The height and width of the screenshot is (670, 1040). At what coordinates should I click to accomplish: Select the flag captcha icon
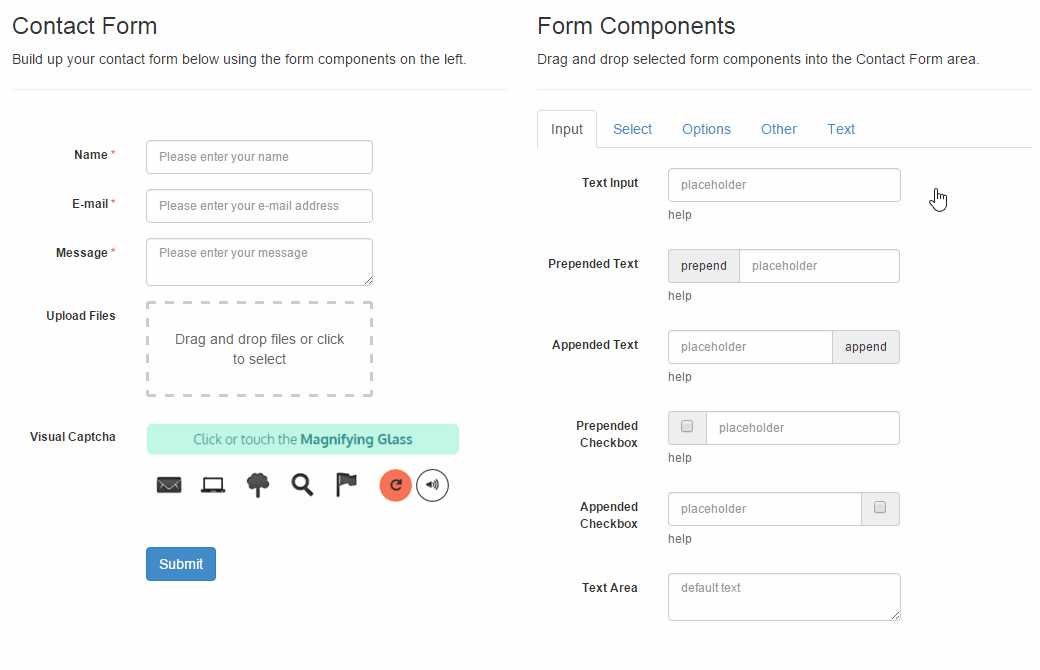(x=345, y=485)
